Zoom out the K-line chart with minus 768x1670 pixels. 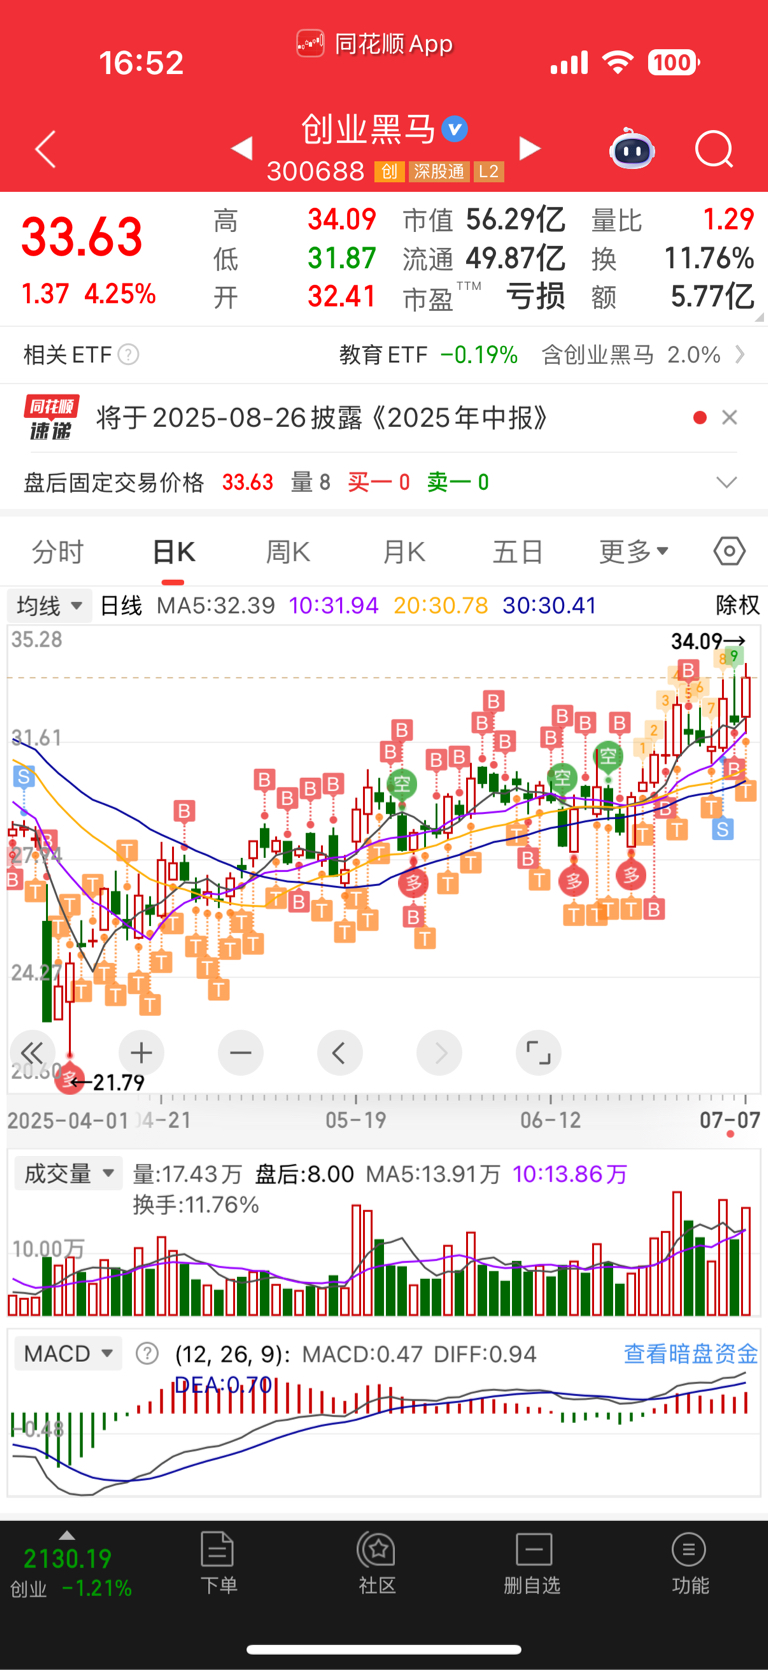click(x=240, y=1053)
